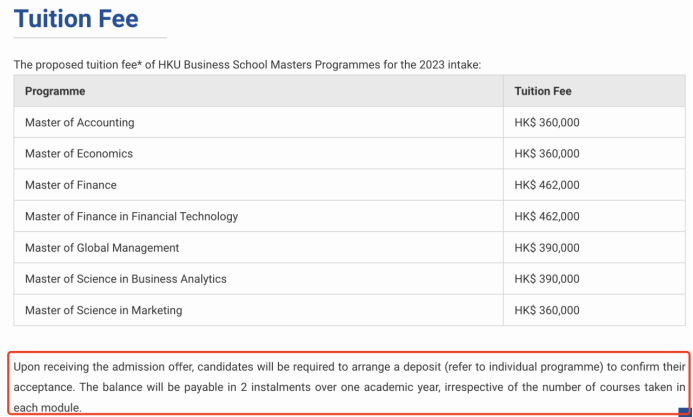Click Master of Science in Marketing
This screenshot has width=693, height=417.
click(x=104, y=310)
